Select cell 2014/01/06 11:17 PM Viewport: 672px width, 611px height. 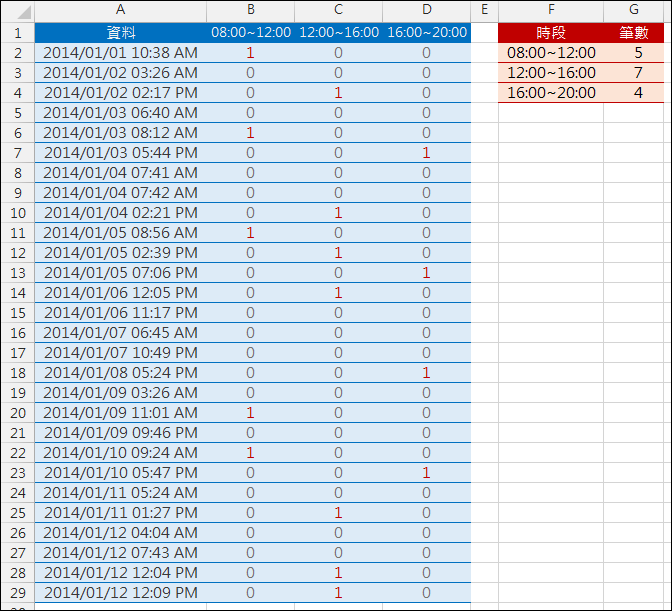tap(120, 313)
